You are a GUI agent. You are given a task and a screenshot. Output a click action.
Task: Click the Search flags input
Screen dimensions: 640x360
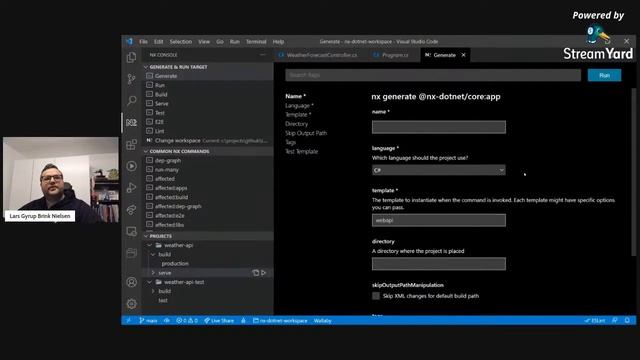433,75
